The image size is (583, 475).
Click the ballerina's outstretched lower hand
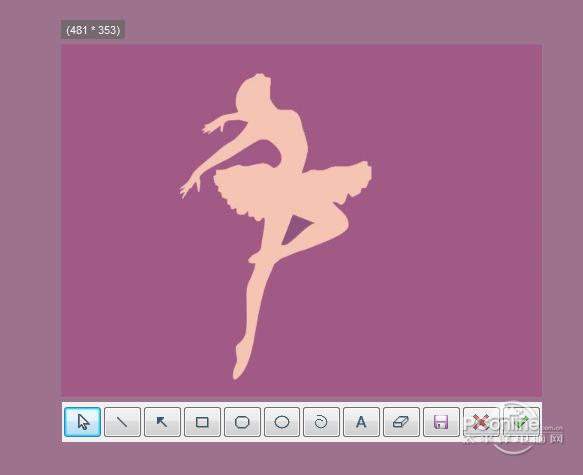click(190, 184)
